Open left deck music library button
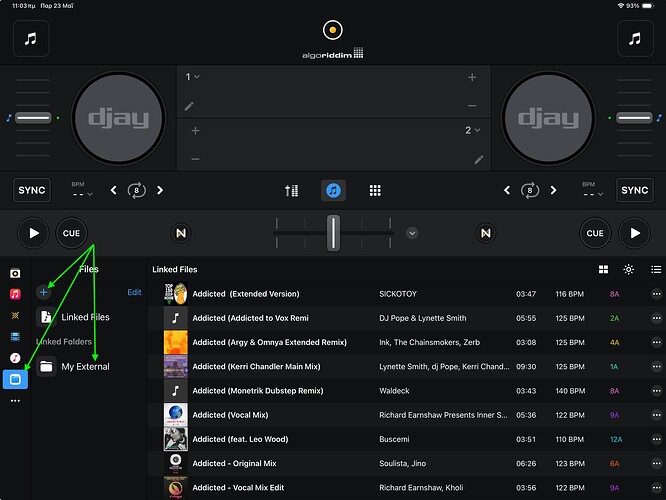This screenshot has height=500, width=666. pyautogui.click(x=31, y=39)
